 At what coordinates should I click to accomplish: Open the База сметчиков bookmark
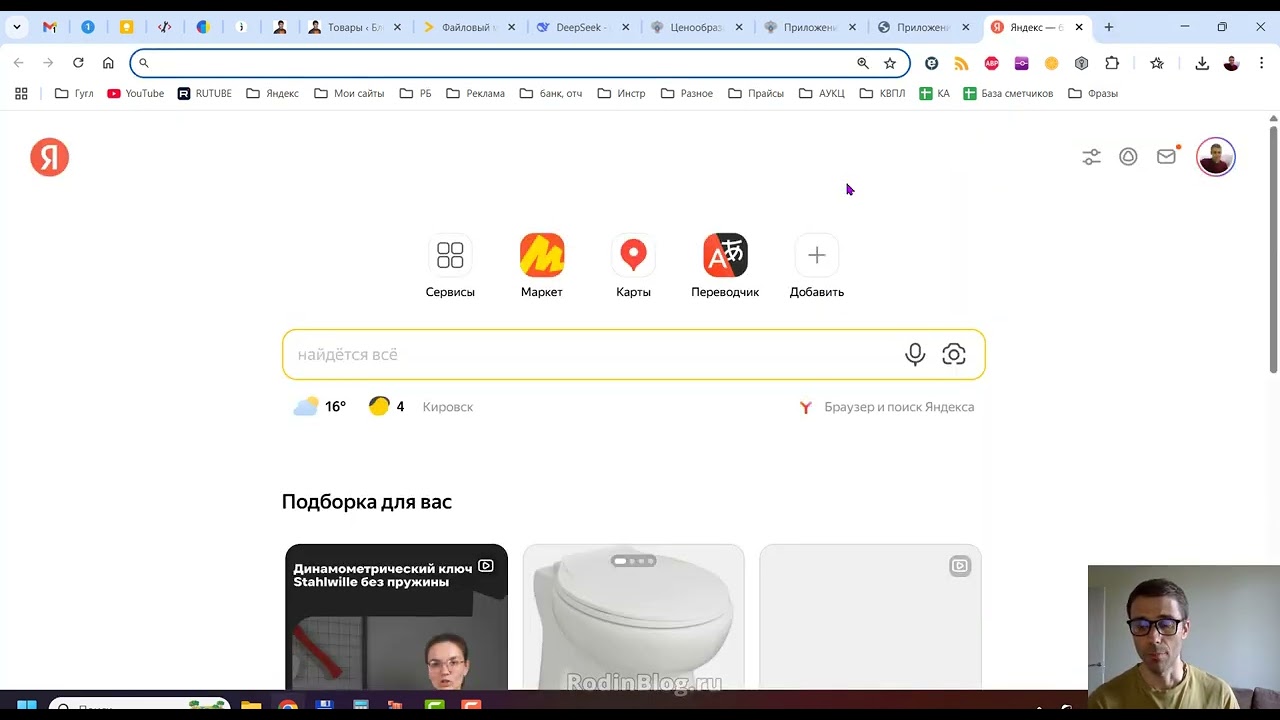tap(1008, 93)
